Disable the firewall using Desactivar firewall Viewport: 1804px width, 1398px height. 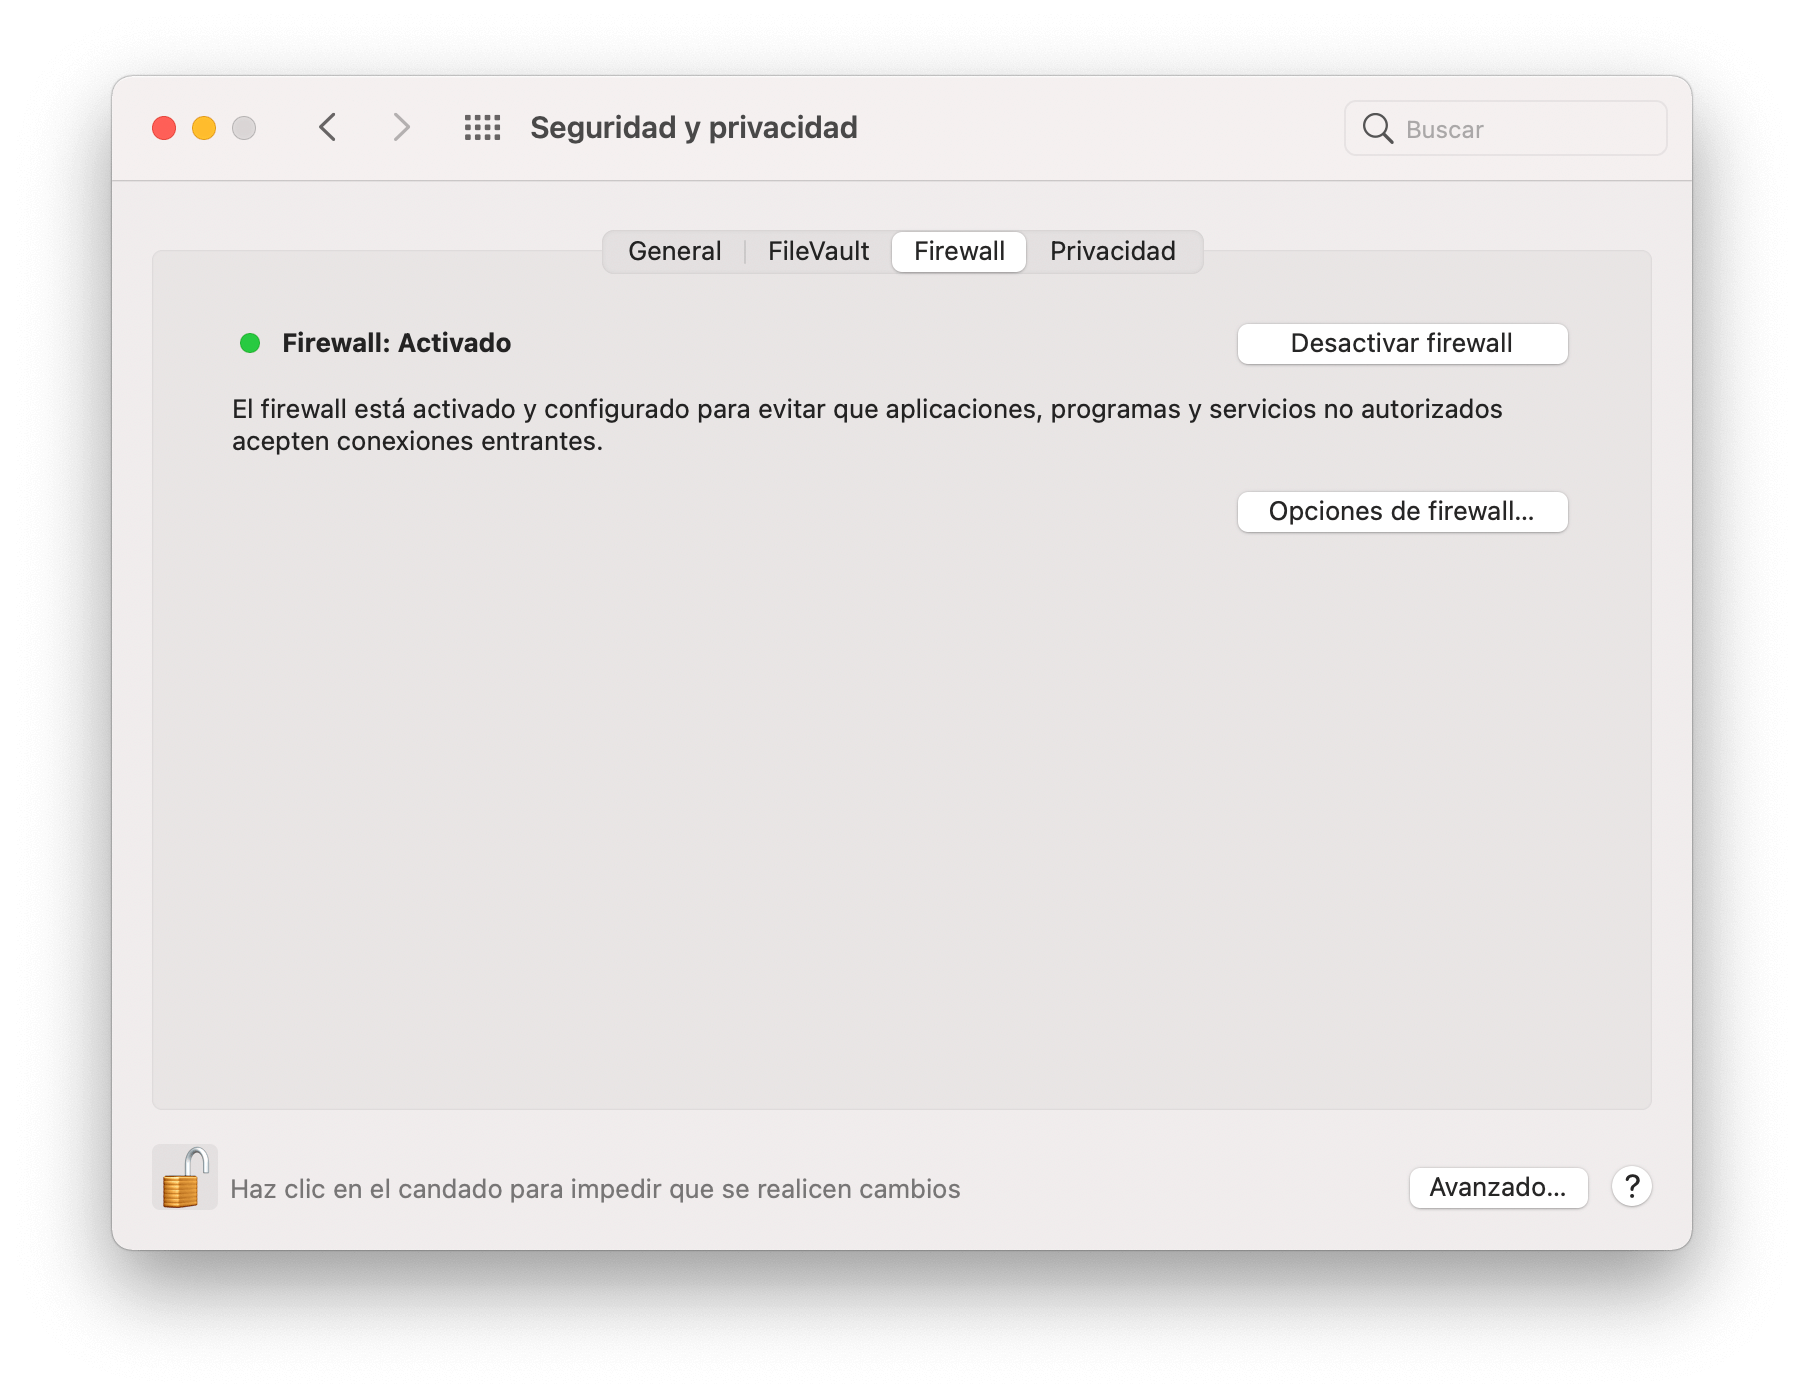point(1401,343)
